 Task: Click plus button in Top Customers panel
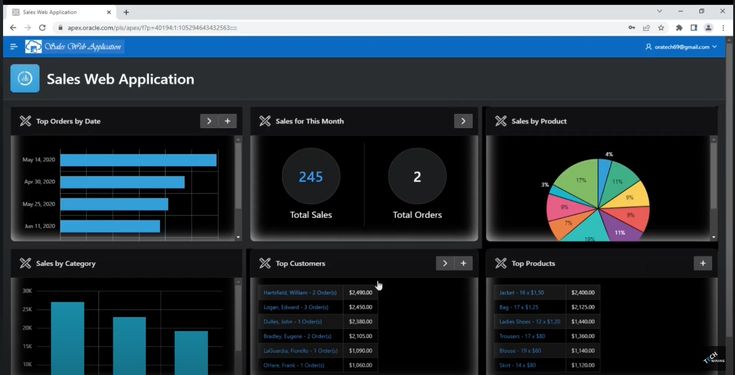pos(463,263)
